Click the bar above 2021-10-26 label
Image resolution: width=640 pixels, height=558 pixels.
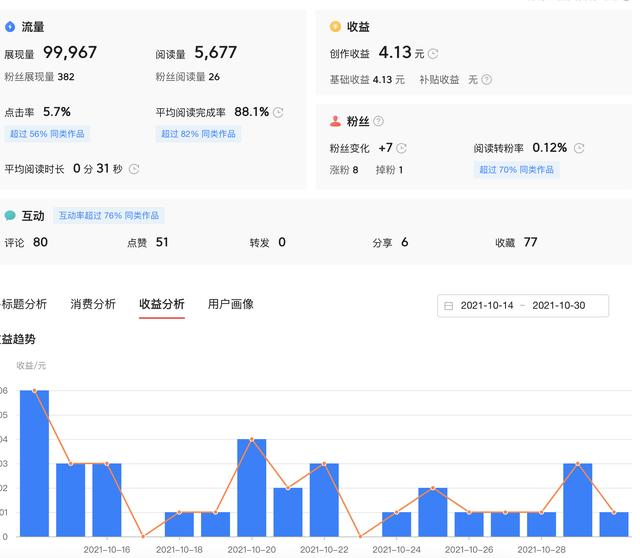(469, 524)
